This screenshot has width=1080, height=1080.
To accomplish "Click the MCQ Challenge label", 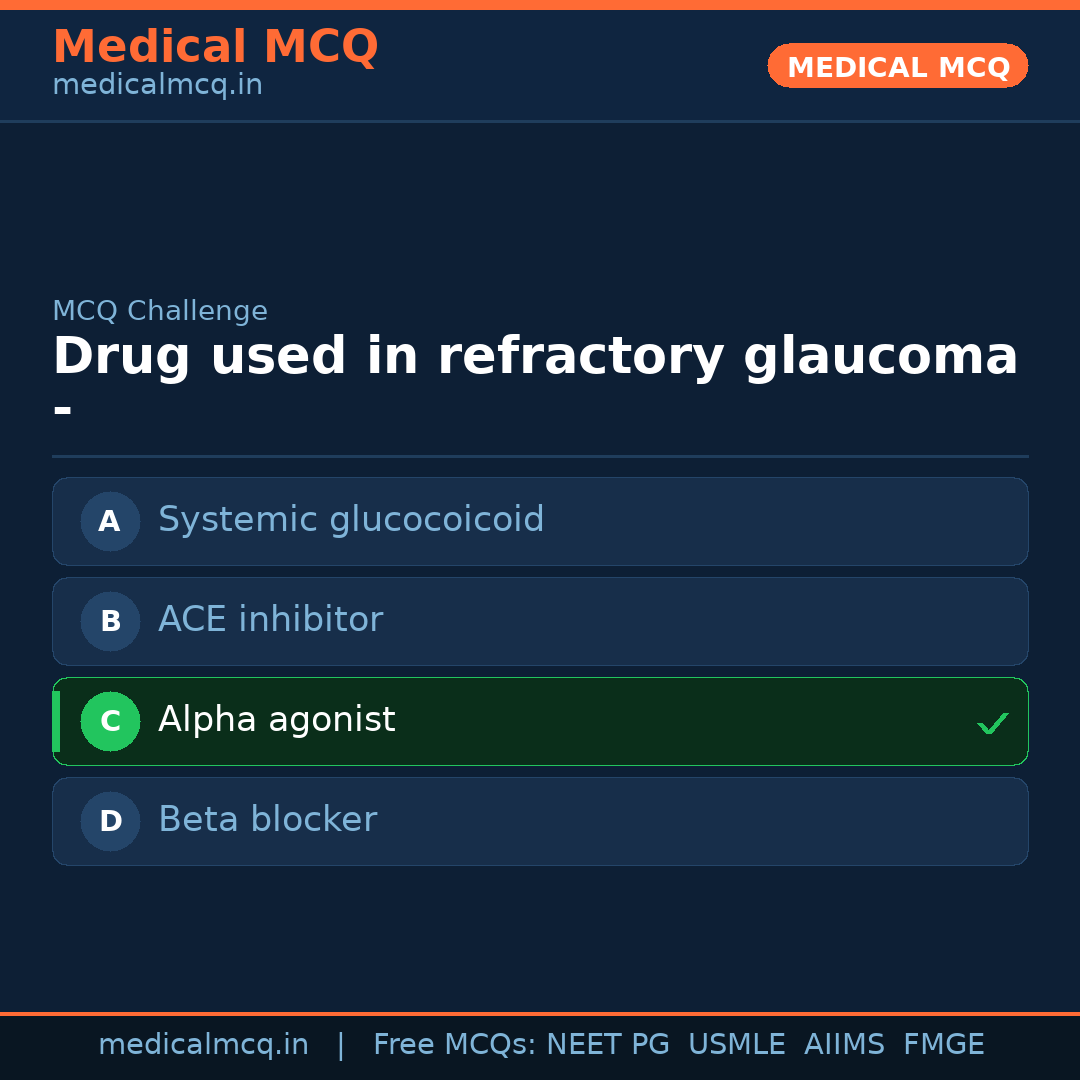I will pyautogui.click(x=160, y=311).
